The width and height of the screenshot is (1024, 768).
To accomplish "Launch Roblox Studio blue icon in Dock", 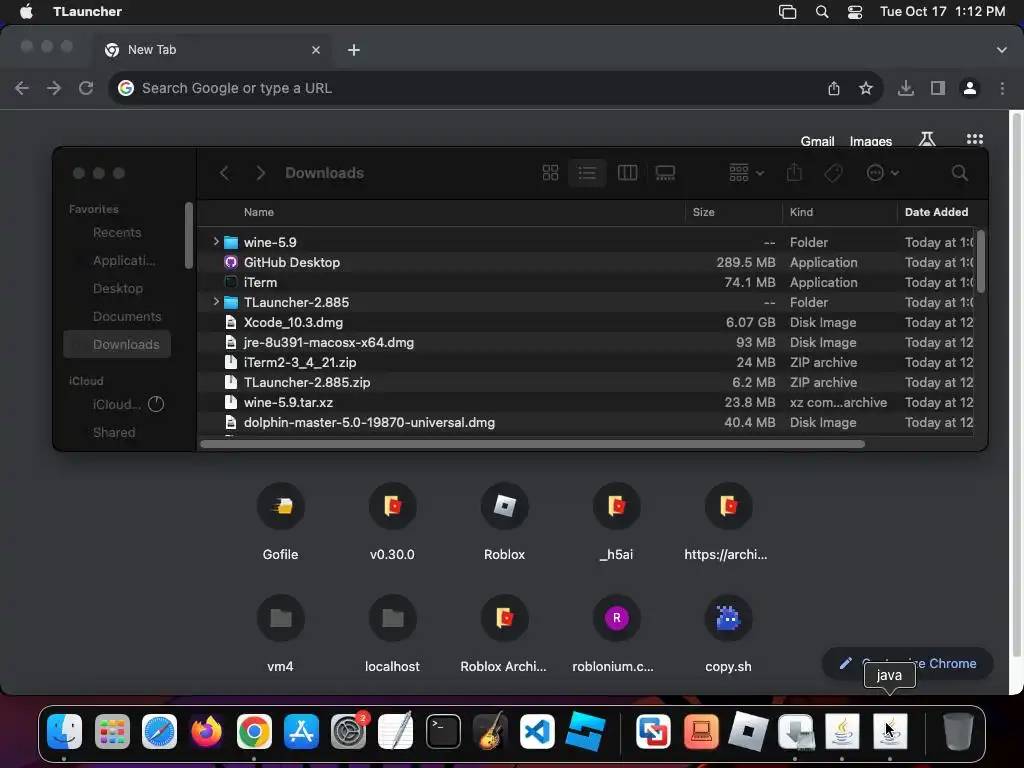I will 585,731.
